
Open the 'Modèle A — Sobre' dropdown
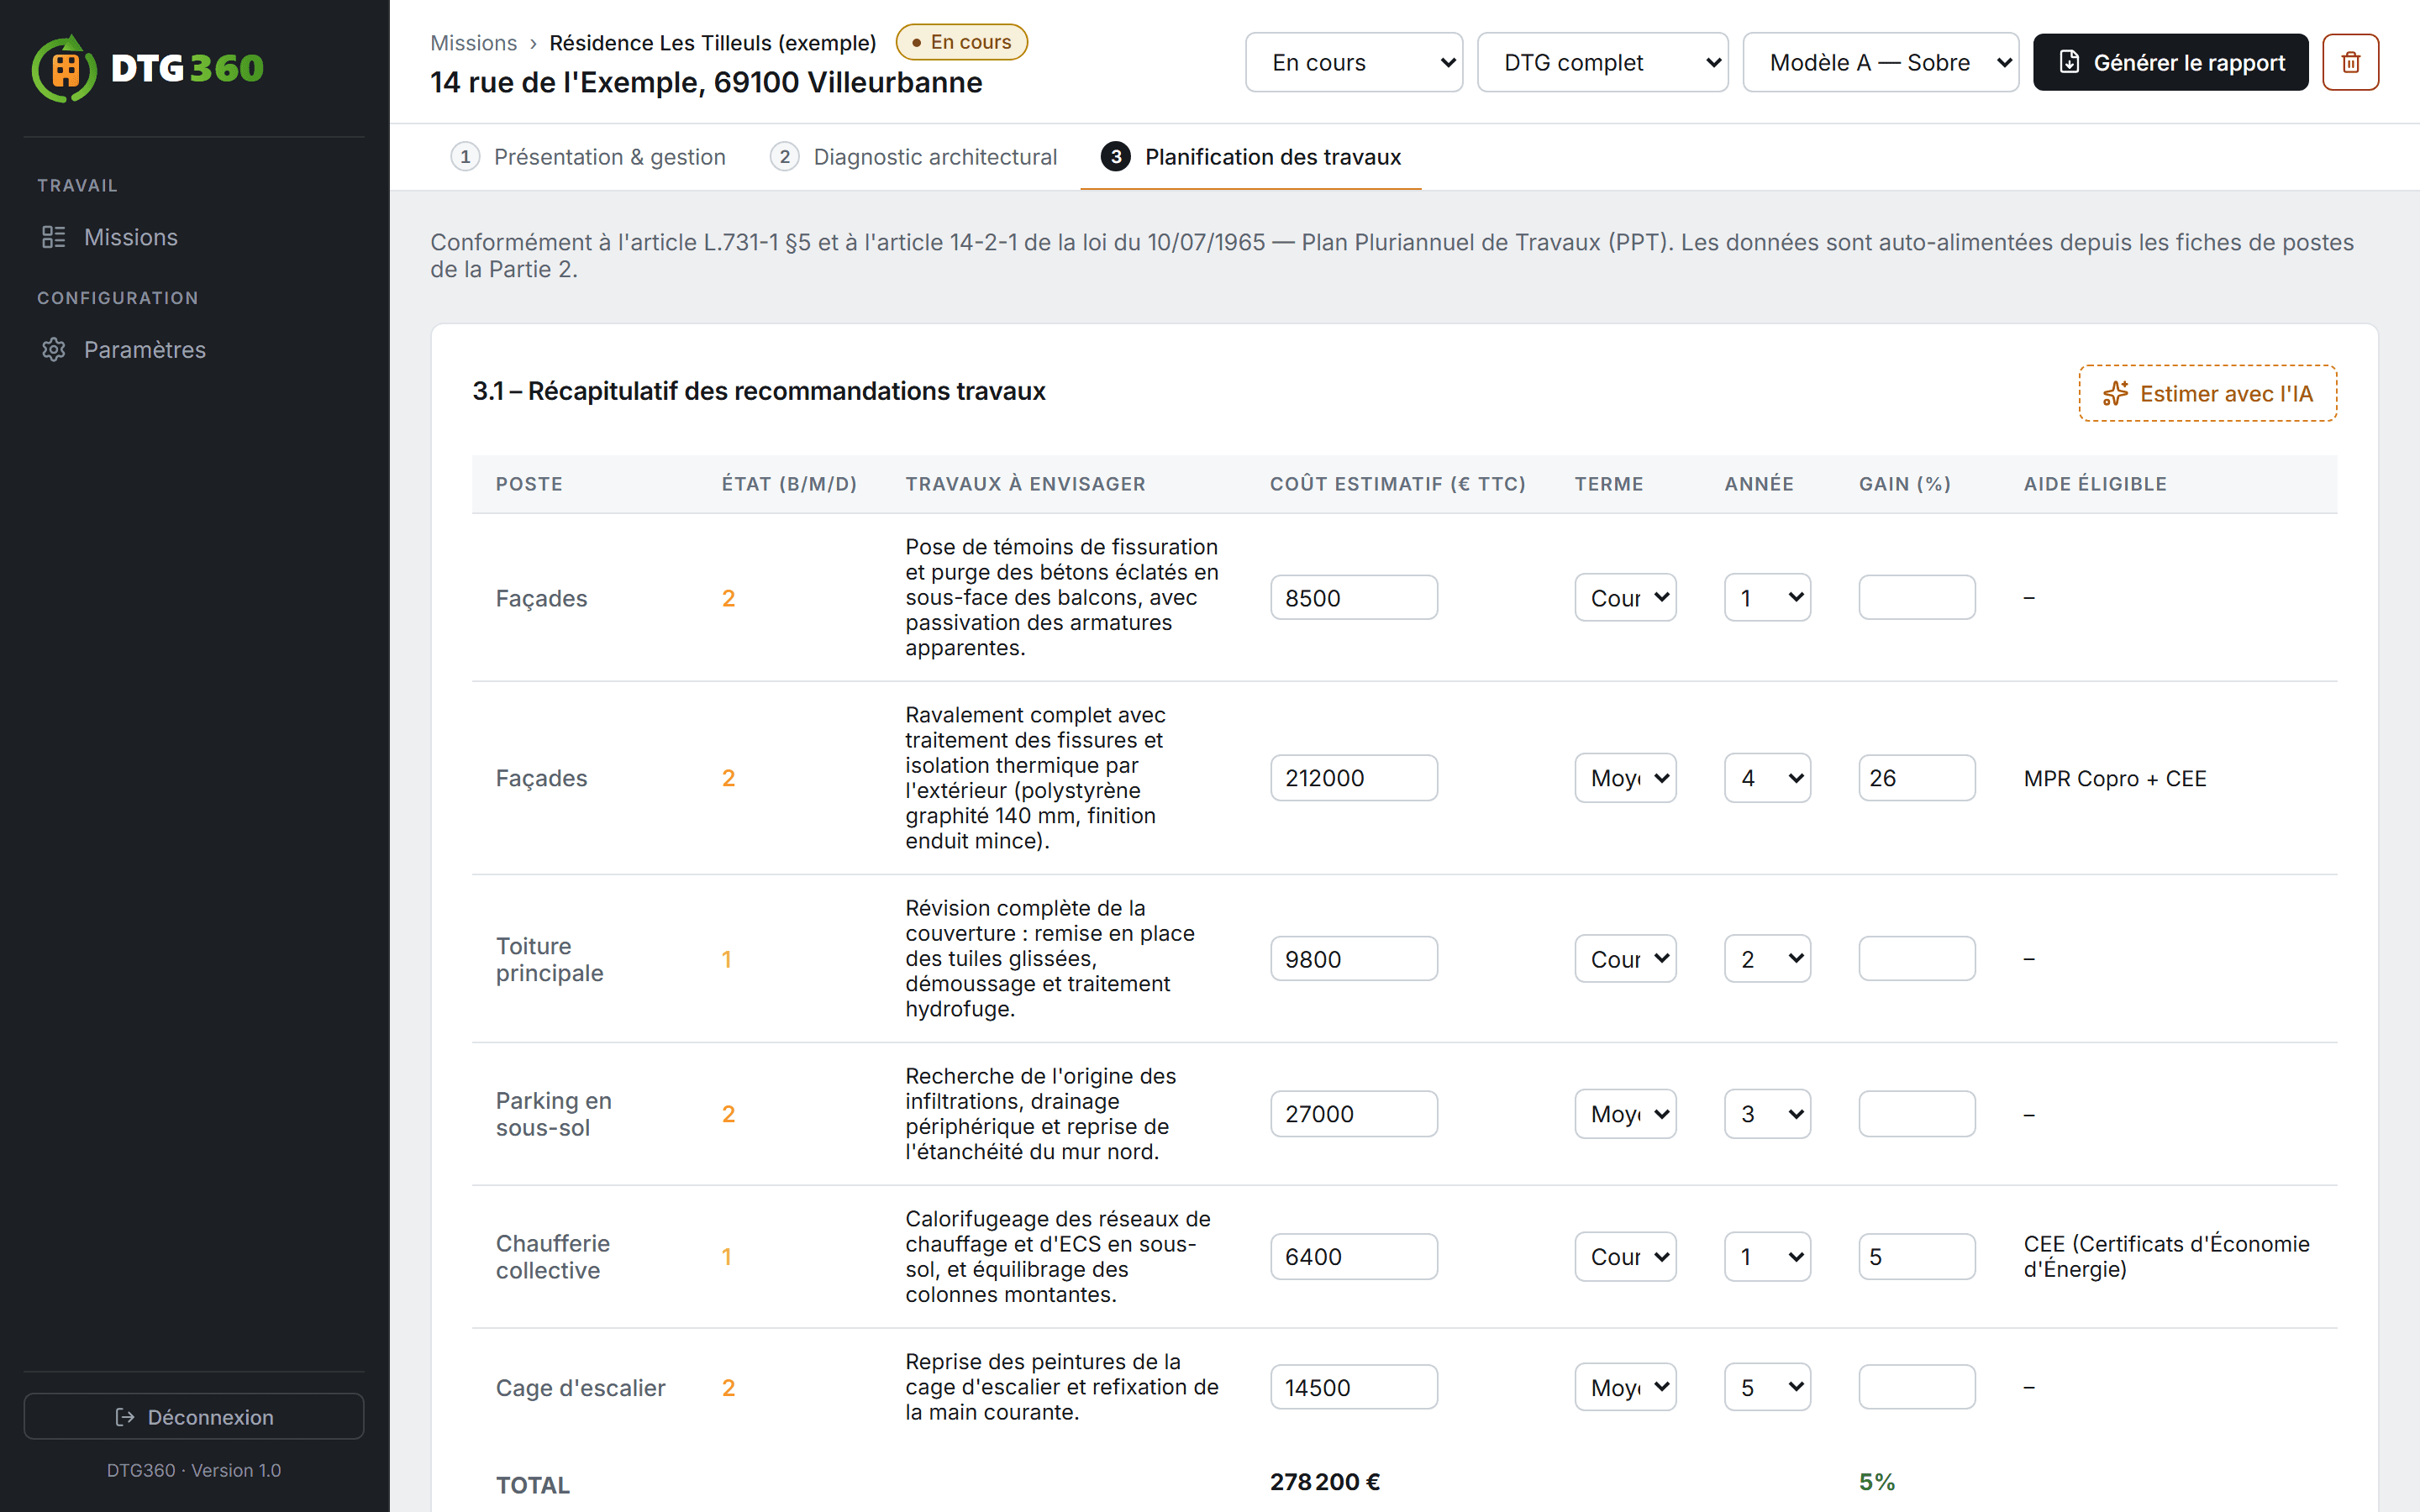[1880, 62]
